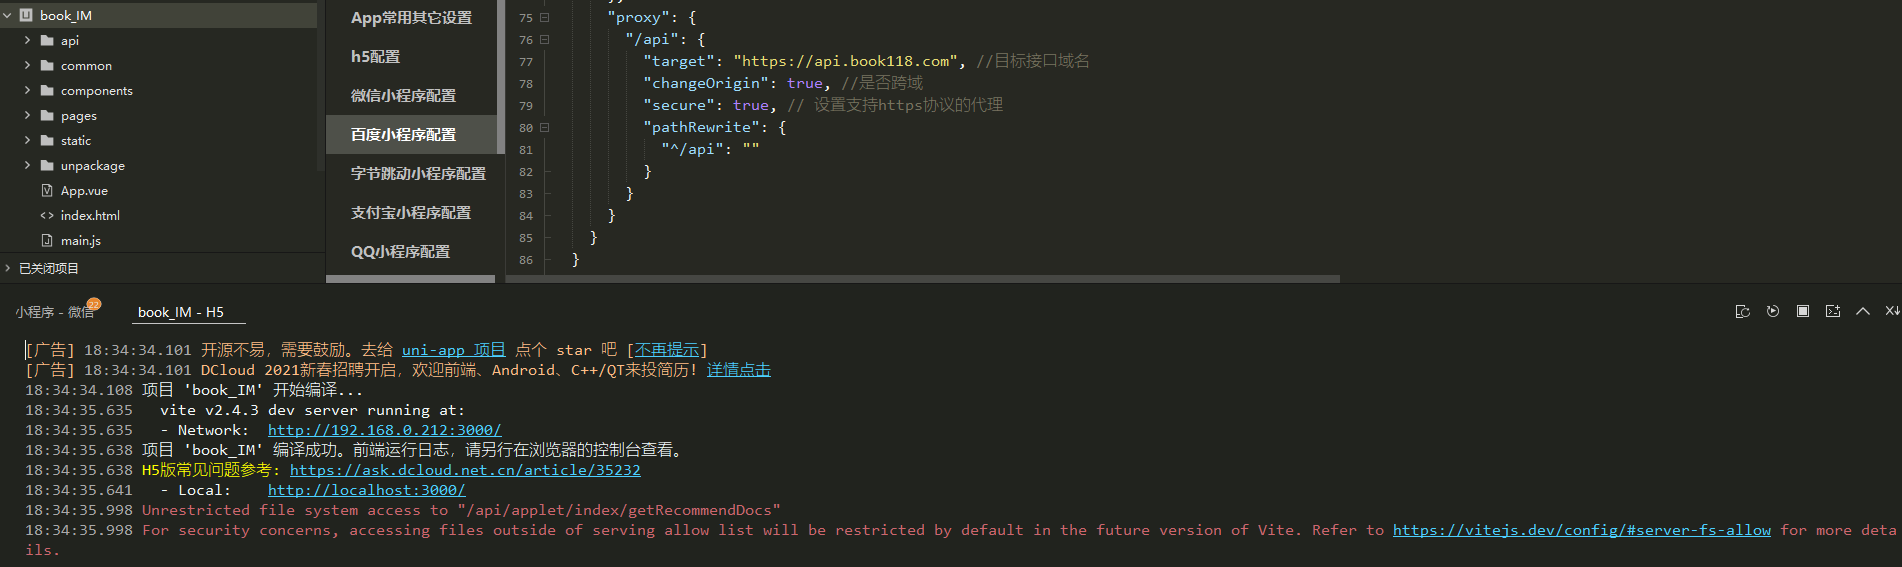The height and width of the screenshot is (567, 1902).
Task: Open the App.vue file
Action: (84, 191)
